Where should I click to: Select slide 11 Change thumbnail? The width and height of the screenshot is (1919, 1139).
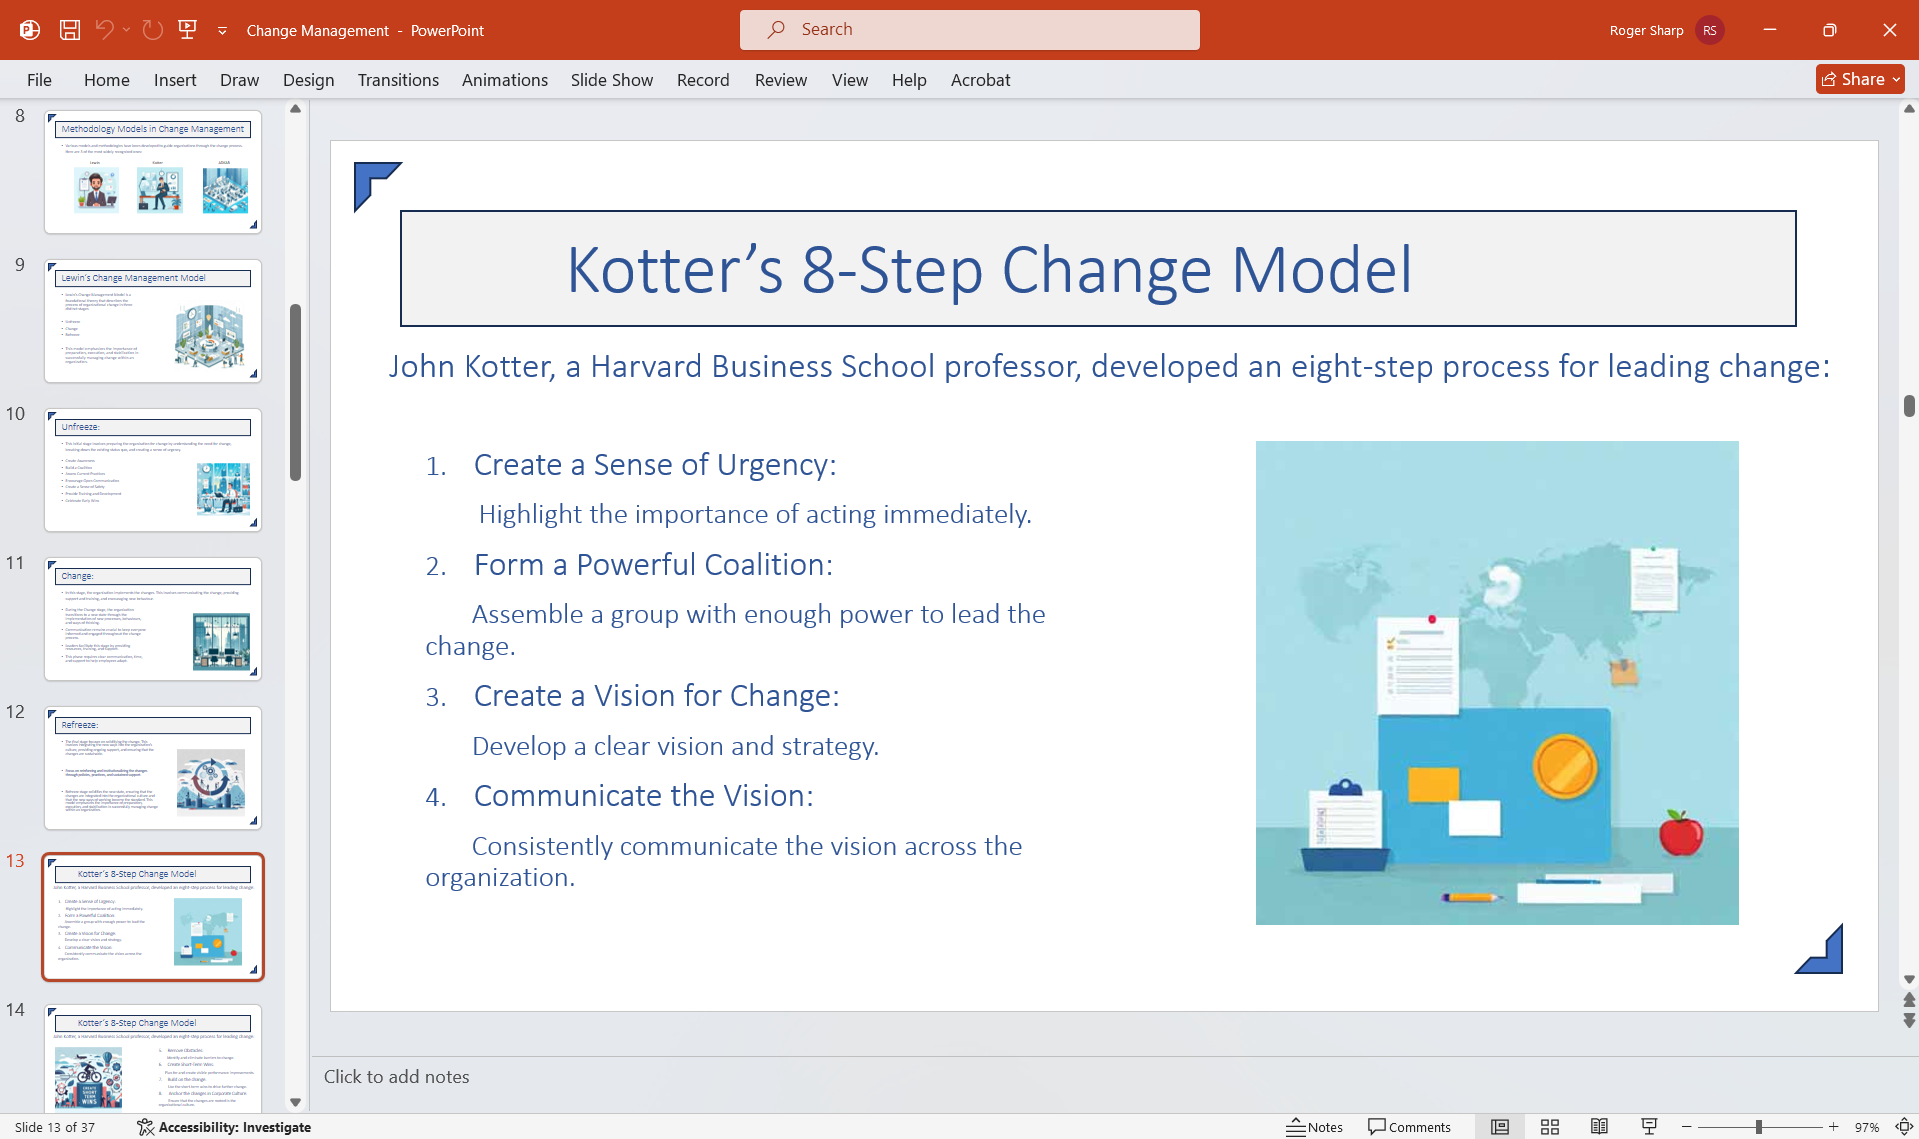coord(153,619)
